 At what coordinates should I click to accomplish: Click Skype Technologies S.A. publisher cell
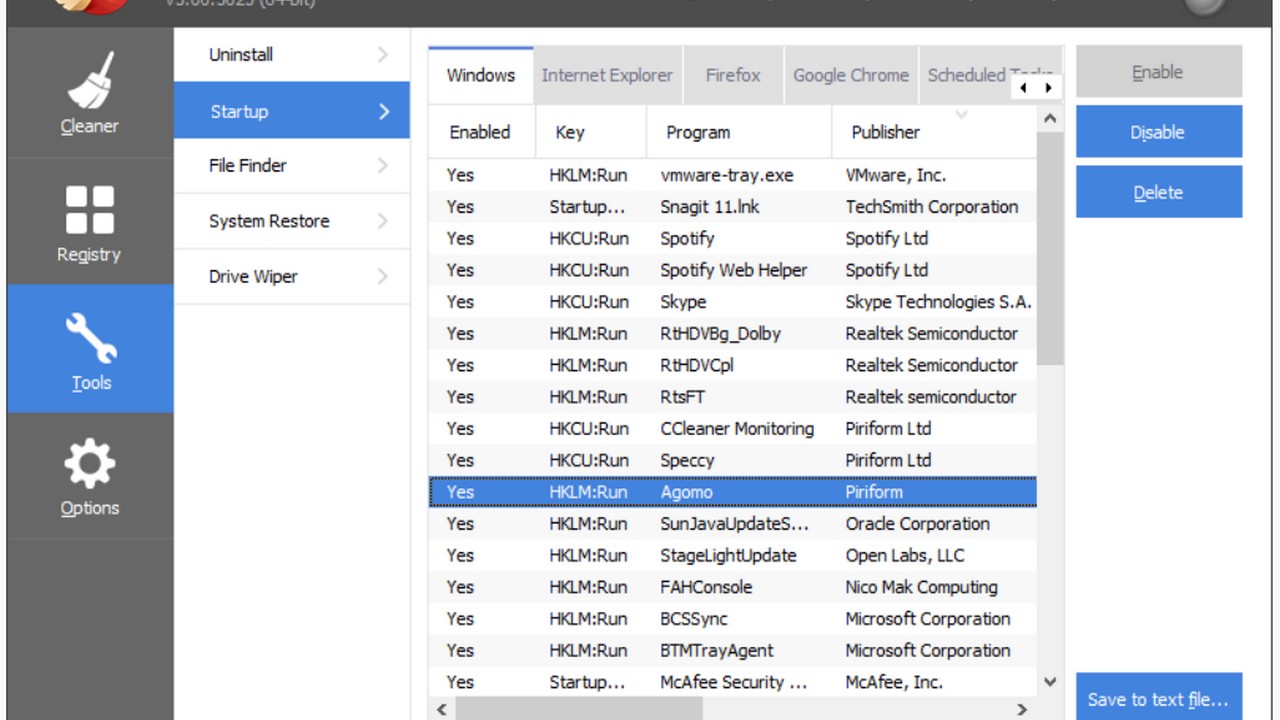coord(938,302)
